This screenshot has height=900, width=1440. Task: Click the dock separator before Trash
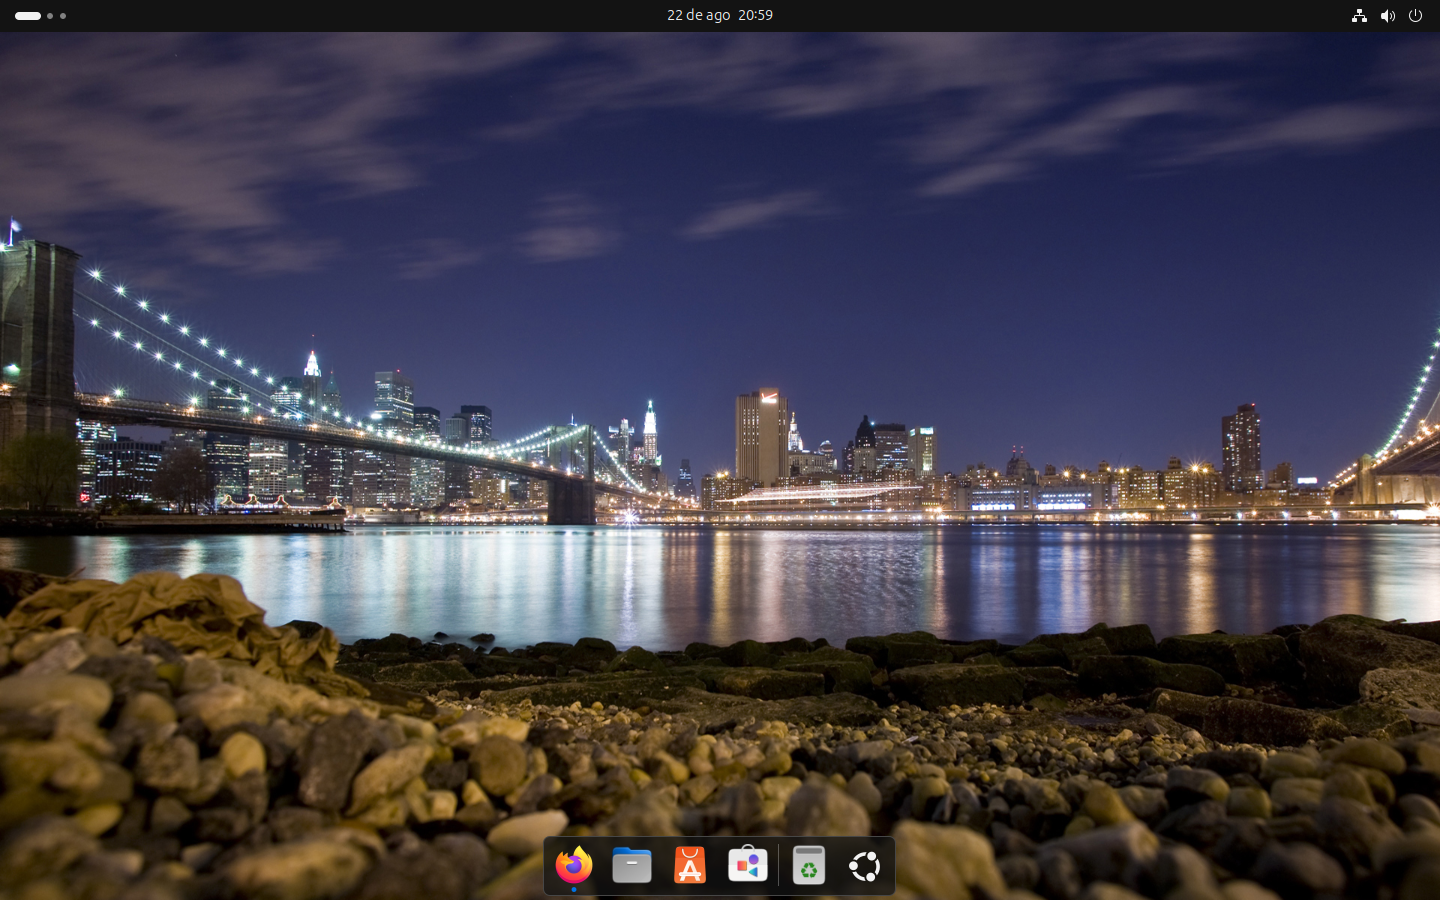pos(779,865)
